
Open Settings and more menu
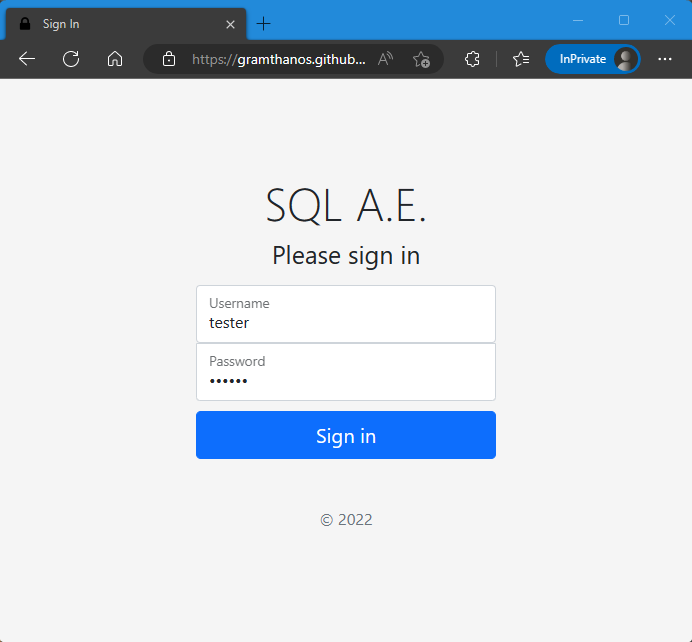[x=665, y=59]
